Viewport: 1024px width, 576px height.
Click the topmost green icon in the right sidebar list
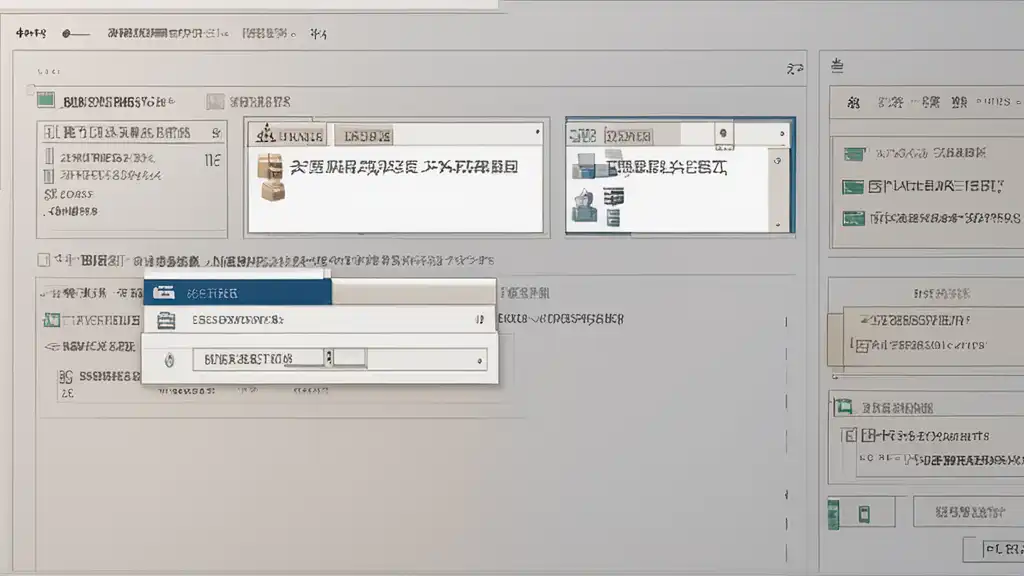tap(854, 154)
